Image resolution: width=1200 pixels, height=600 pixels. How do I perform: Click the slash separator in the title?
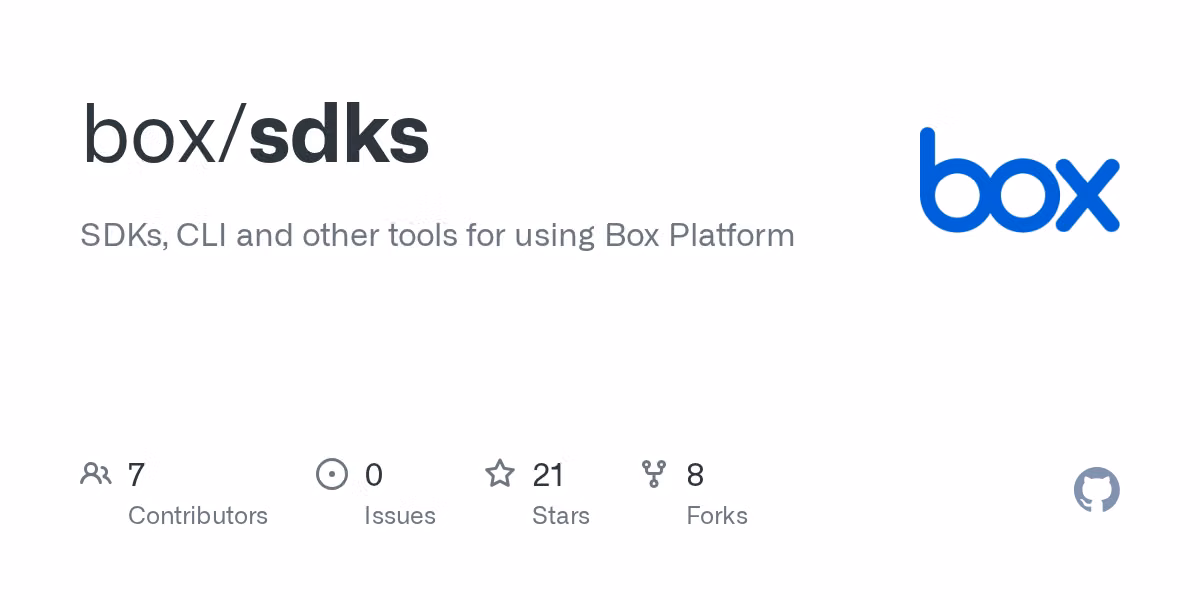[231, 136]
